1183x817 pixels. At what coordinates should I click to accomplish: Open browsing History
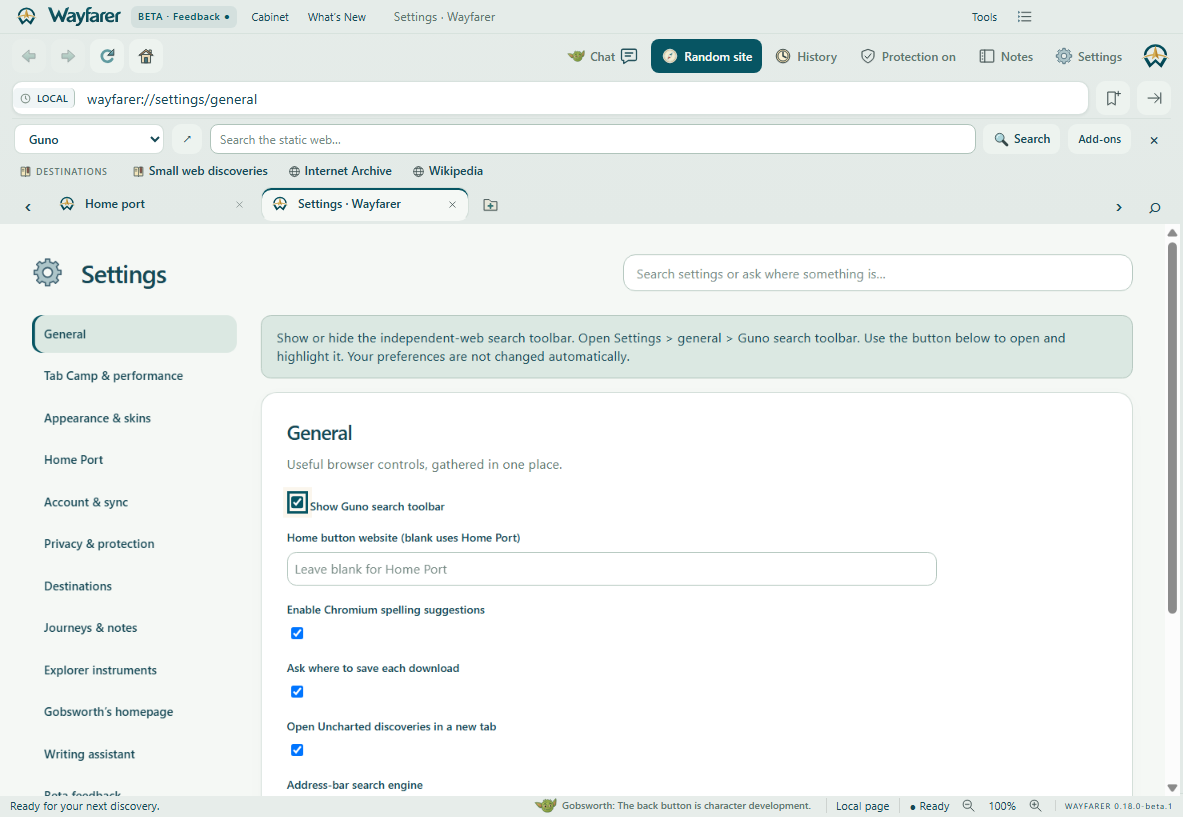point(807,57)
